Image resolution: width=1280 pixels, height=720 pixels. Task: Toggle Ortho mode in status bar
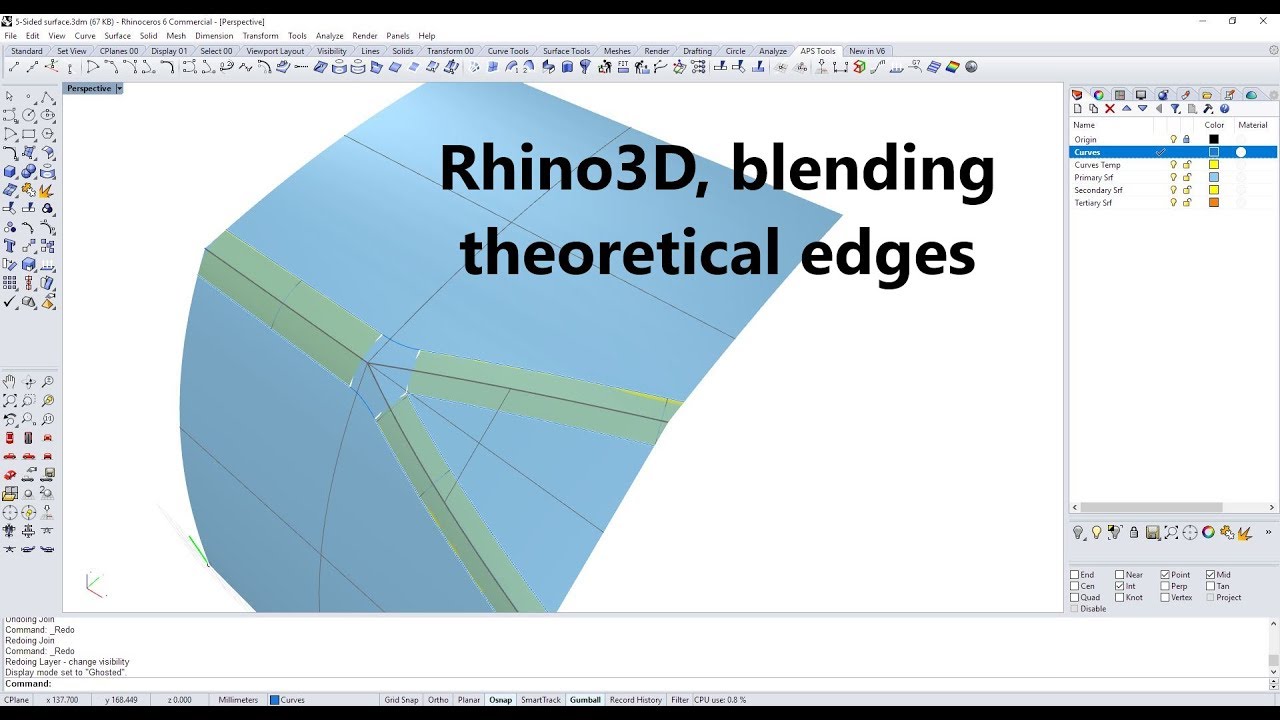(438, 700)
